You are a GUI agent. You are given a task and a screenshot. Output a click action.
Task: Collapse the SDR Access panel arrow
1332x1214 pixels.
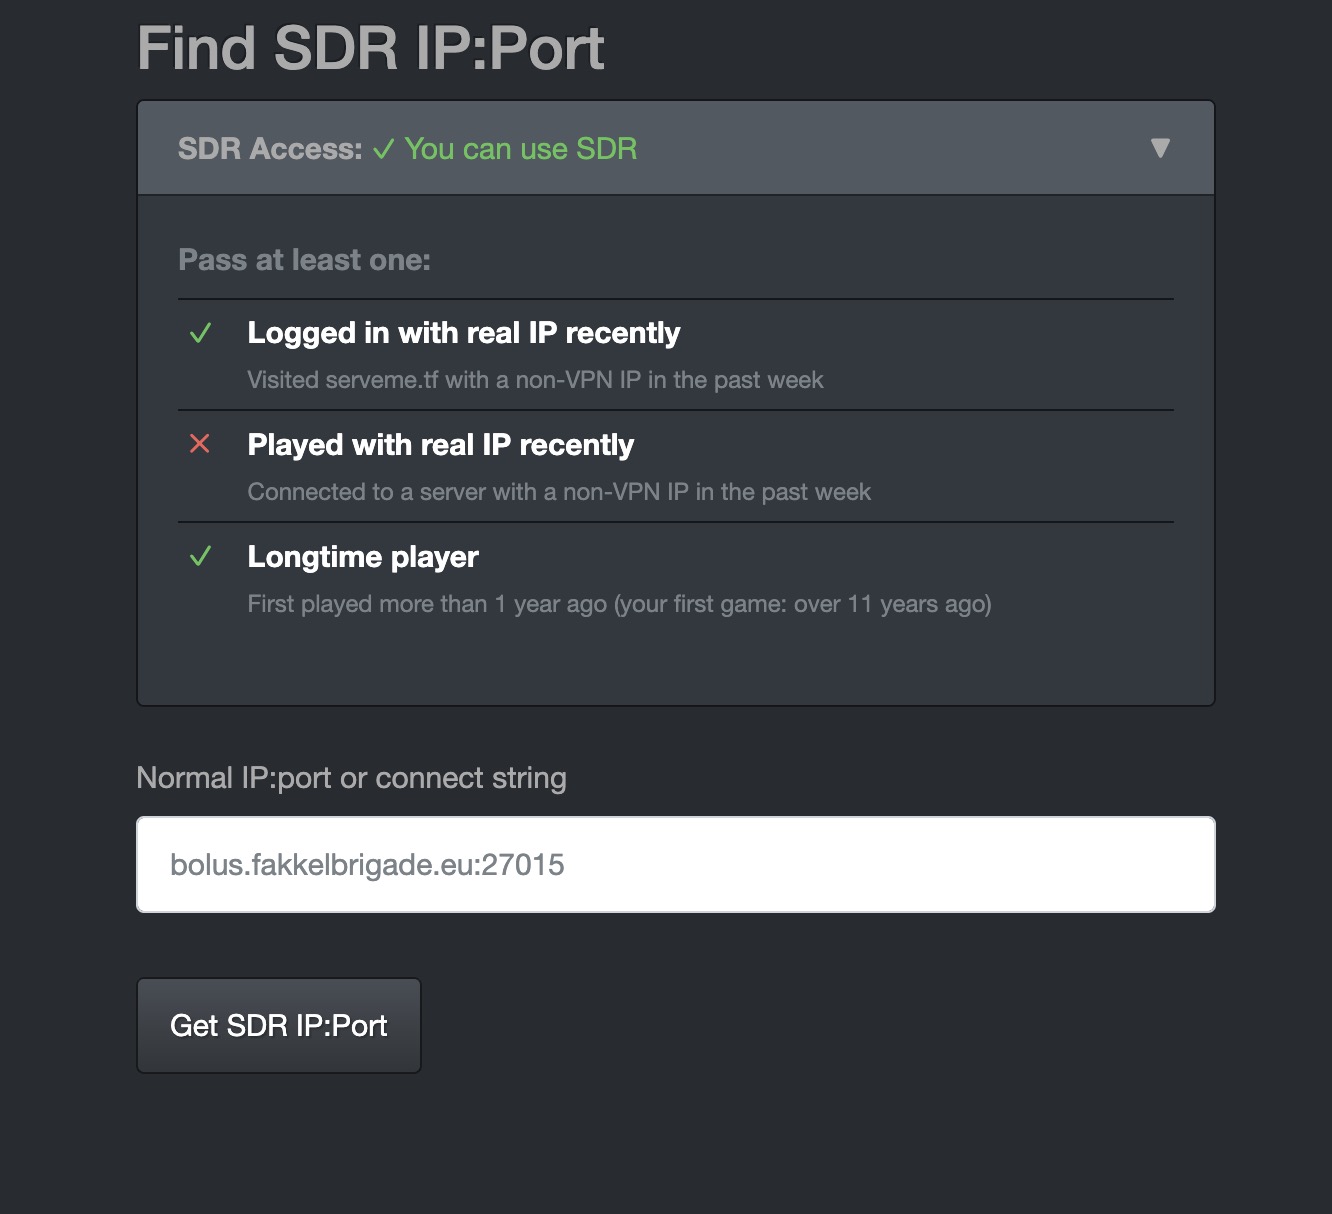[1160, 148]
